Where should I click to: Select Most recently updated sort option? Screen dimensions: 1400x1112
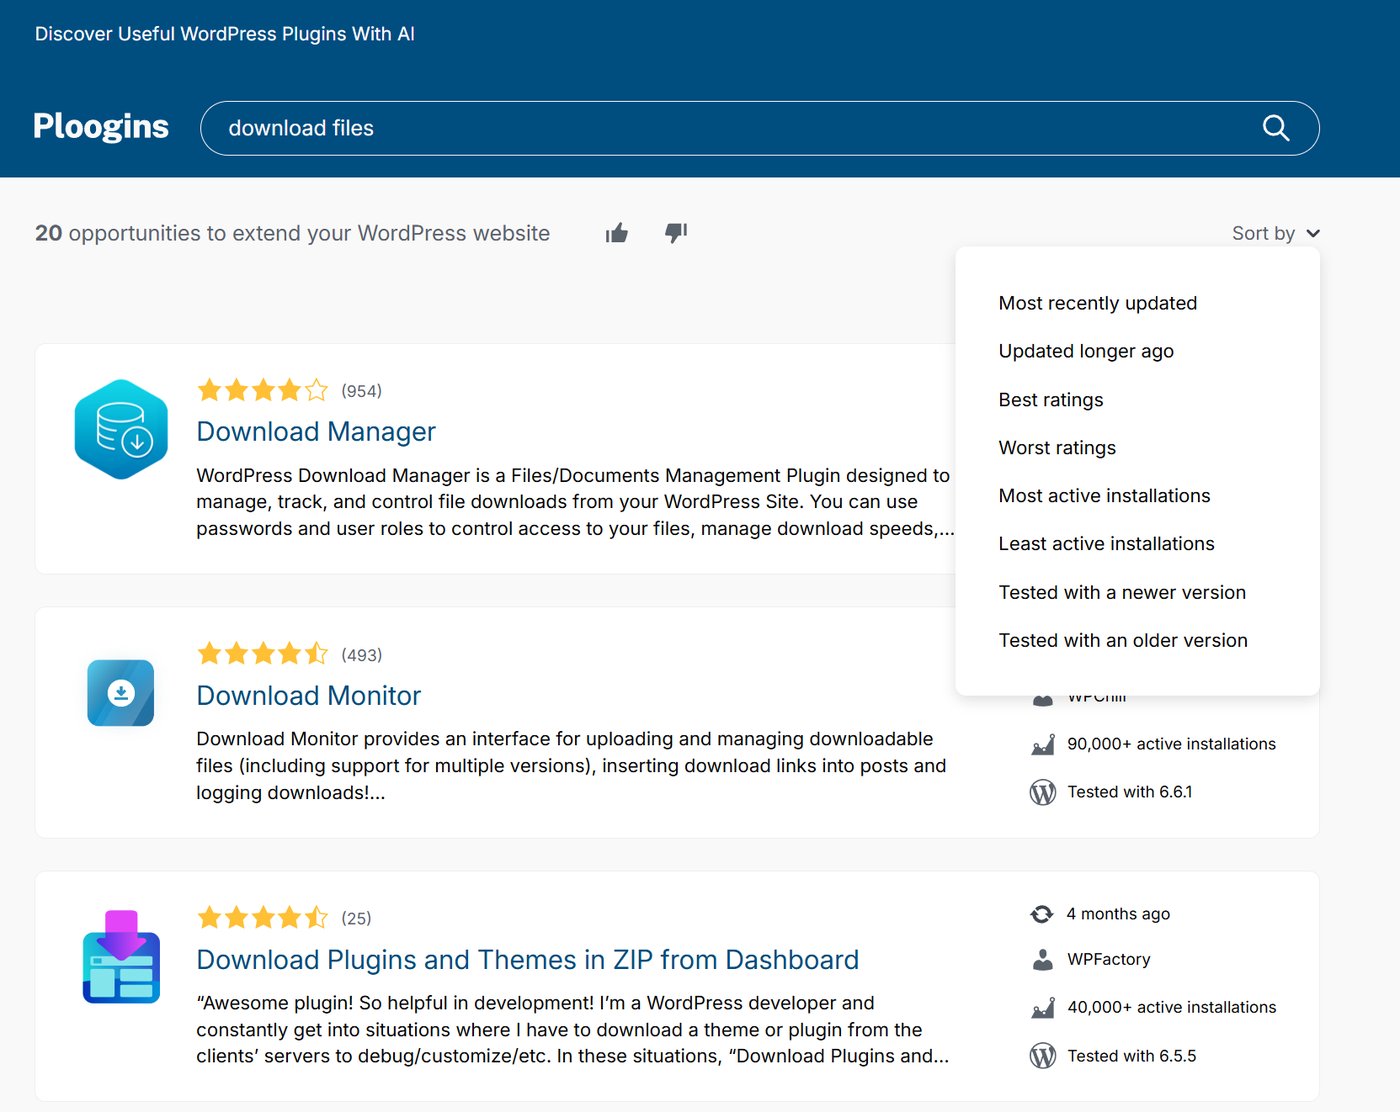[1097, 303]
